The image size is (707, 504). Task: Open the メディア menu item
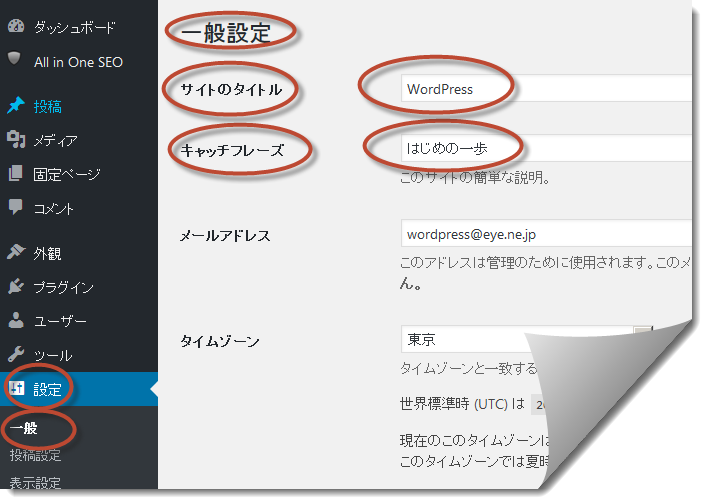coord(55,141)
